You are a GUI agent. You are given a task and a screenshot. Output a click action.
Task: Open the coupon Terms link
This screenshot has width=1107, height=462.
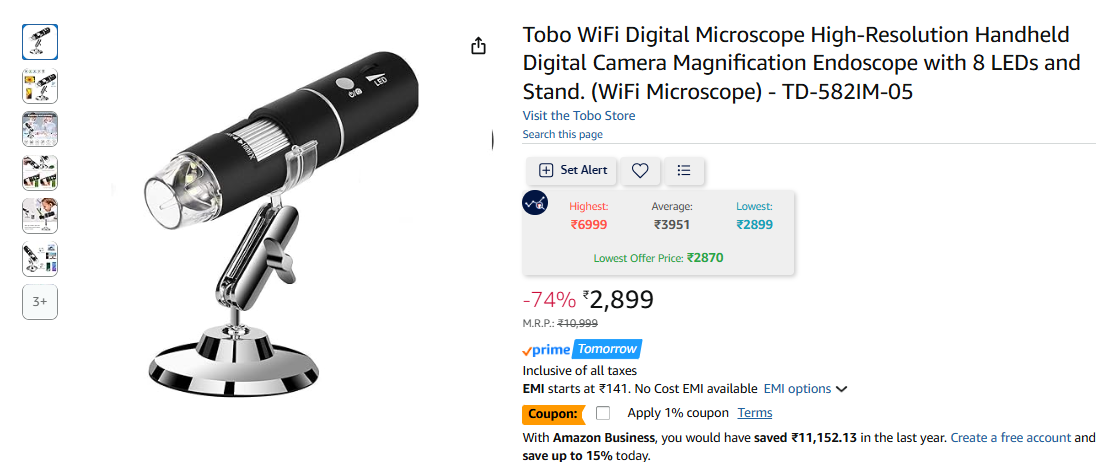[x=755, y=413]
